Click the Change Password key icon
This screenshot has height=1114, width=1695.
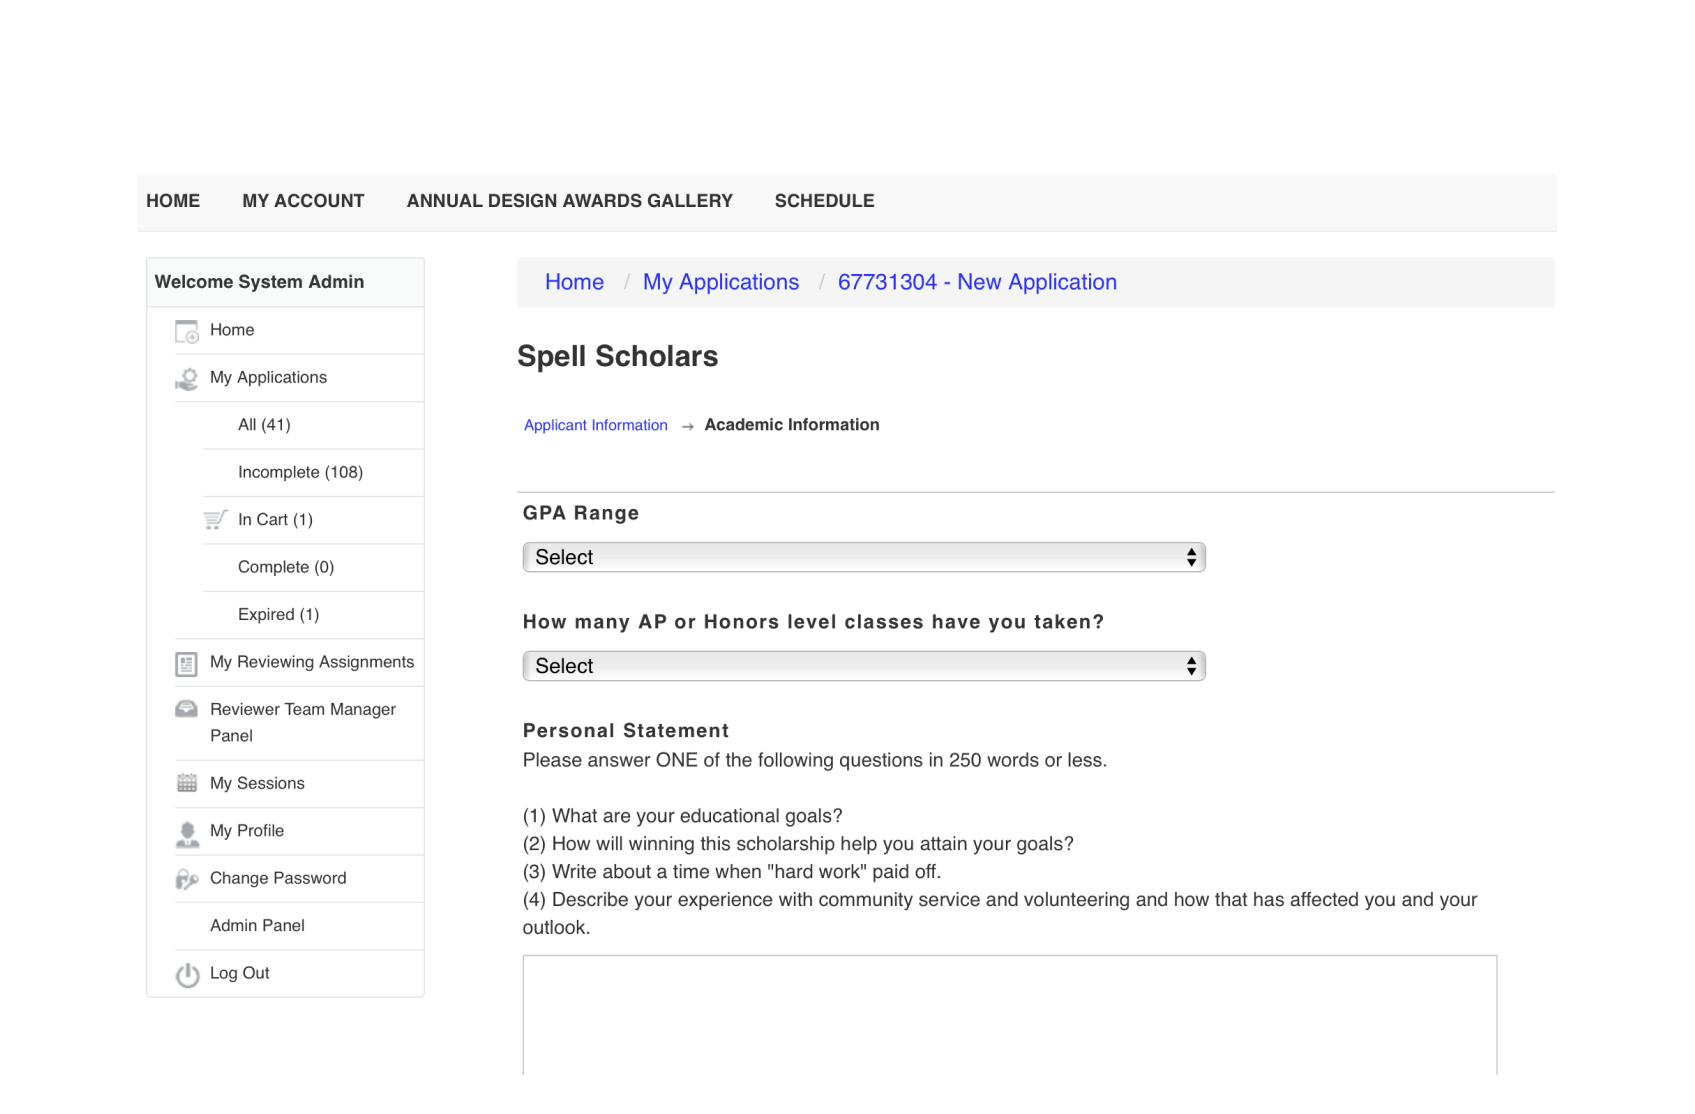(187, 880)
